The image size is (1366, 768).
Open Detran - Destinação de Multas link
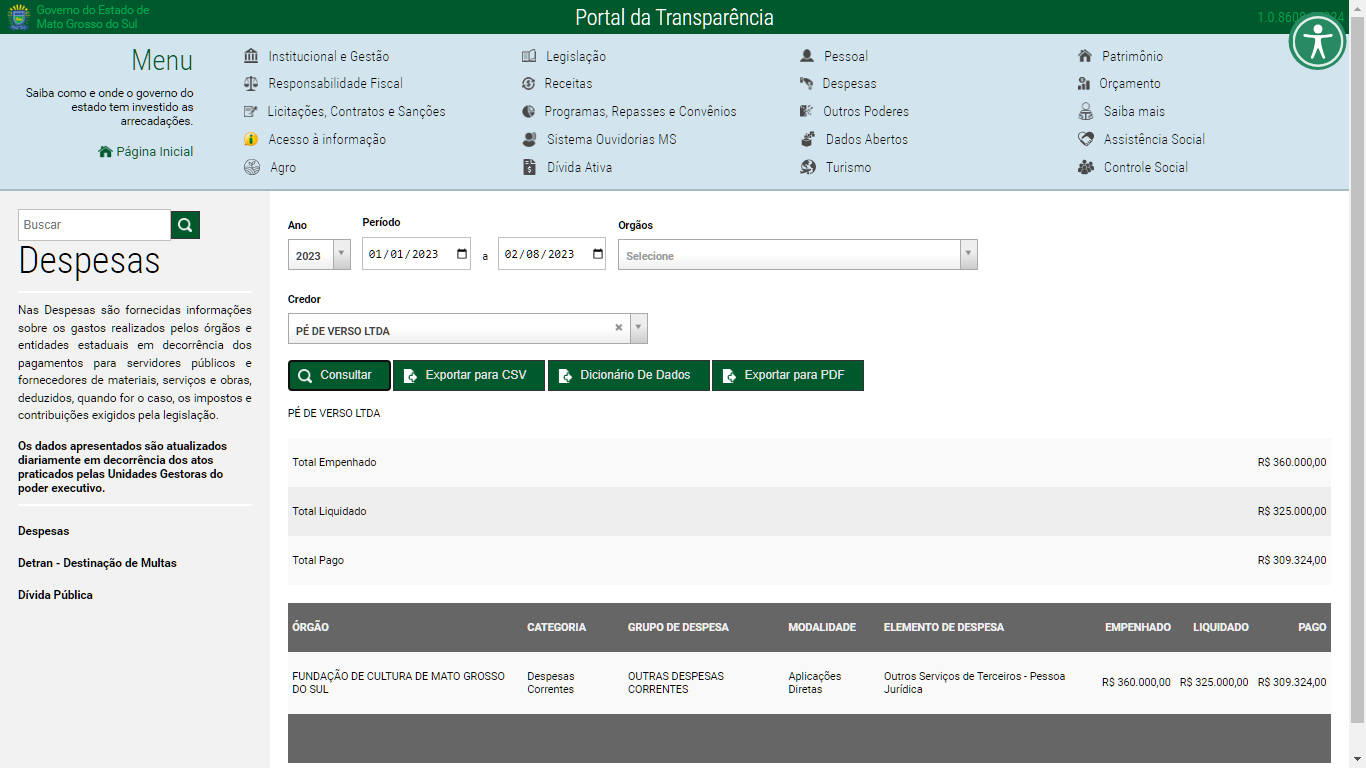coord(97,563)
